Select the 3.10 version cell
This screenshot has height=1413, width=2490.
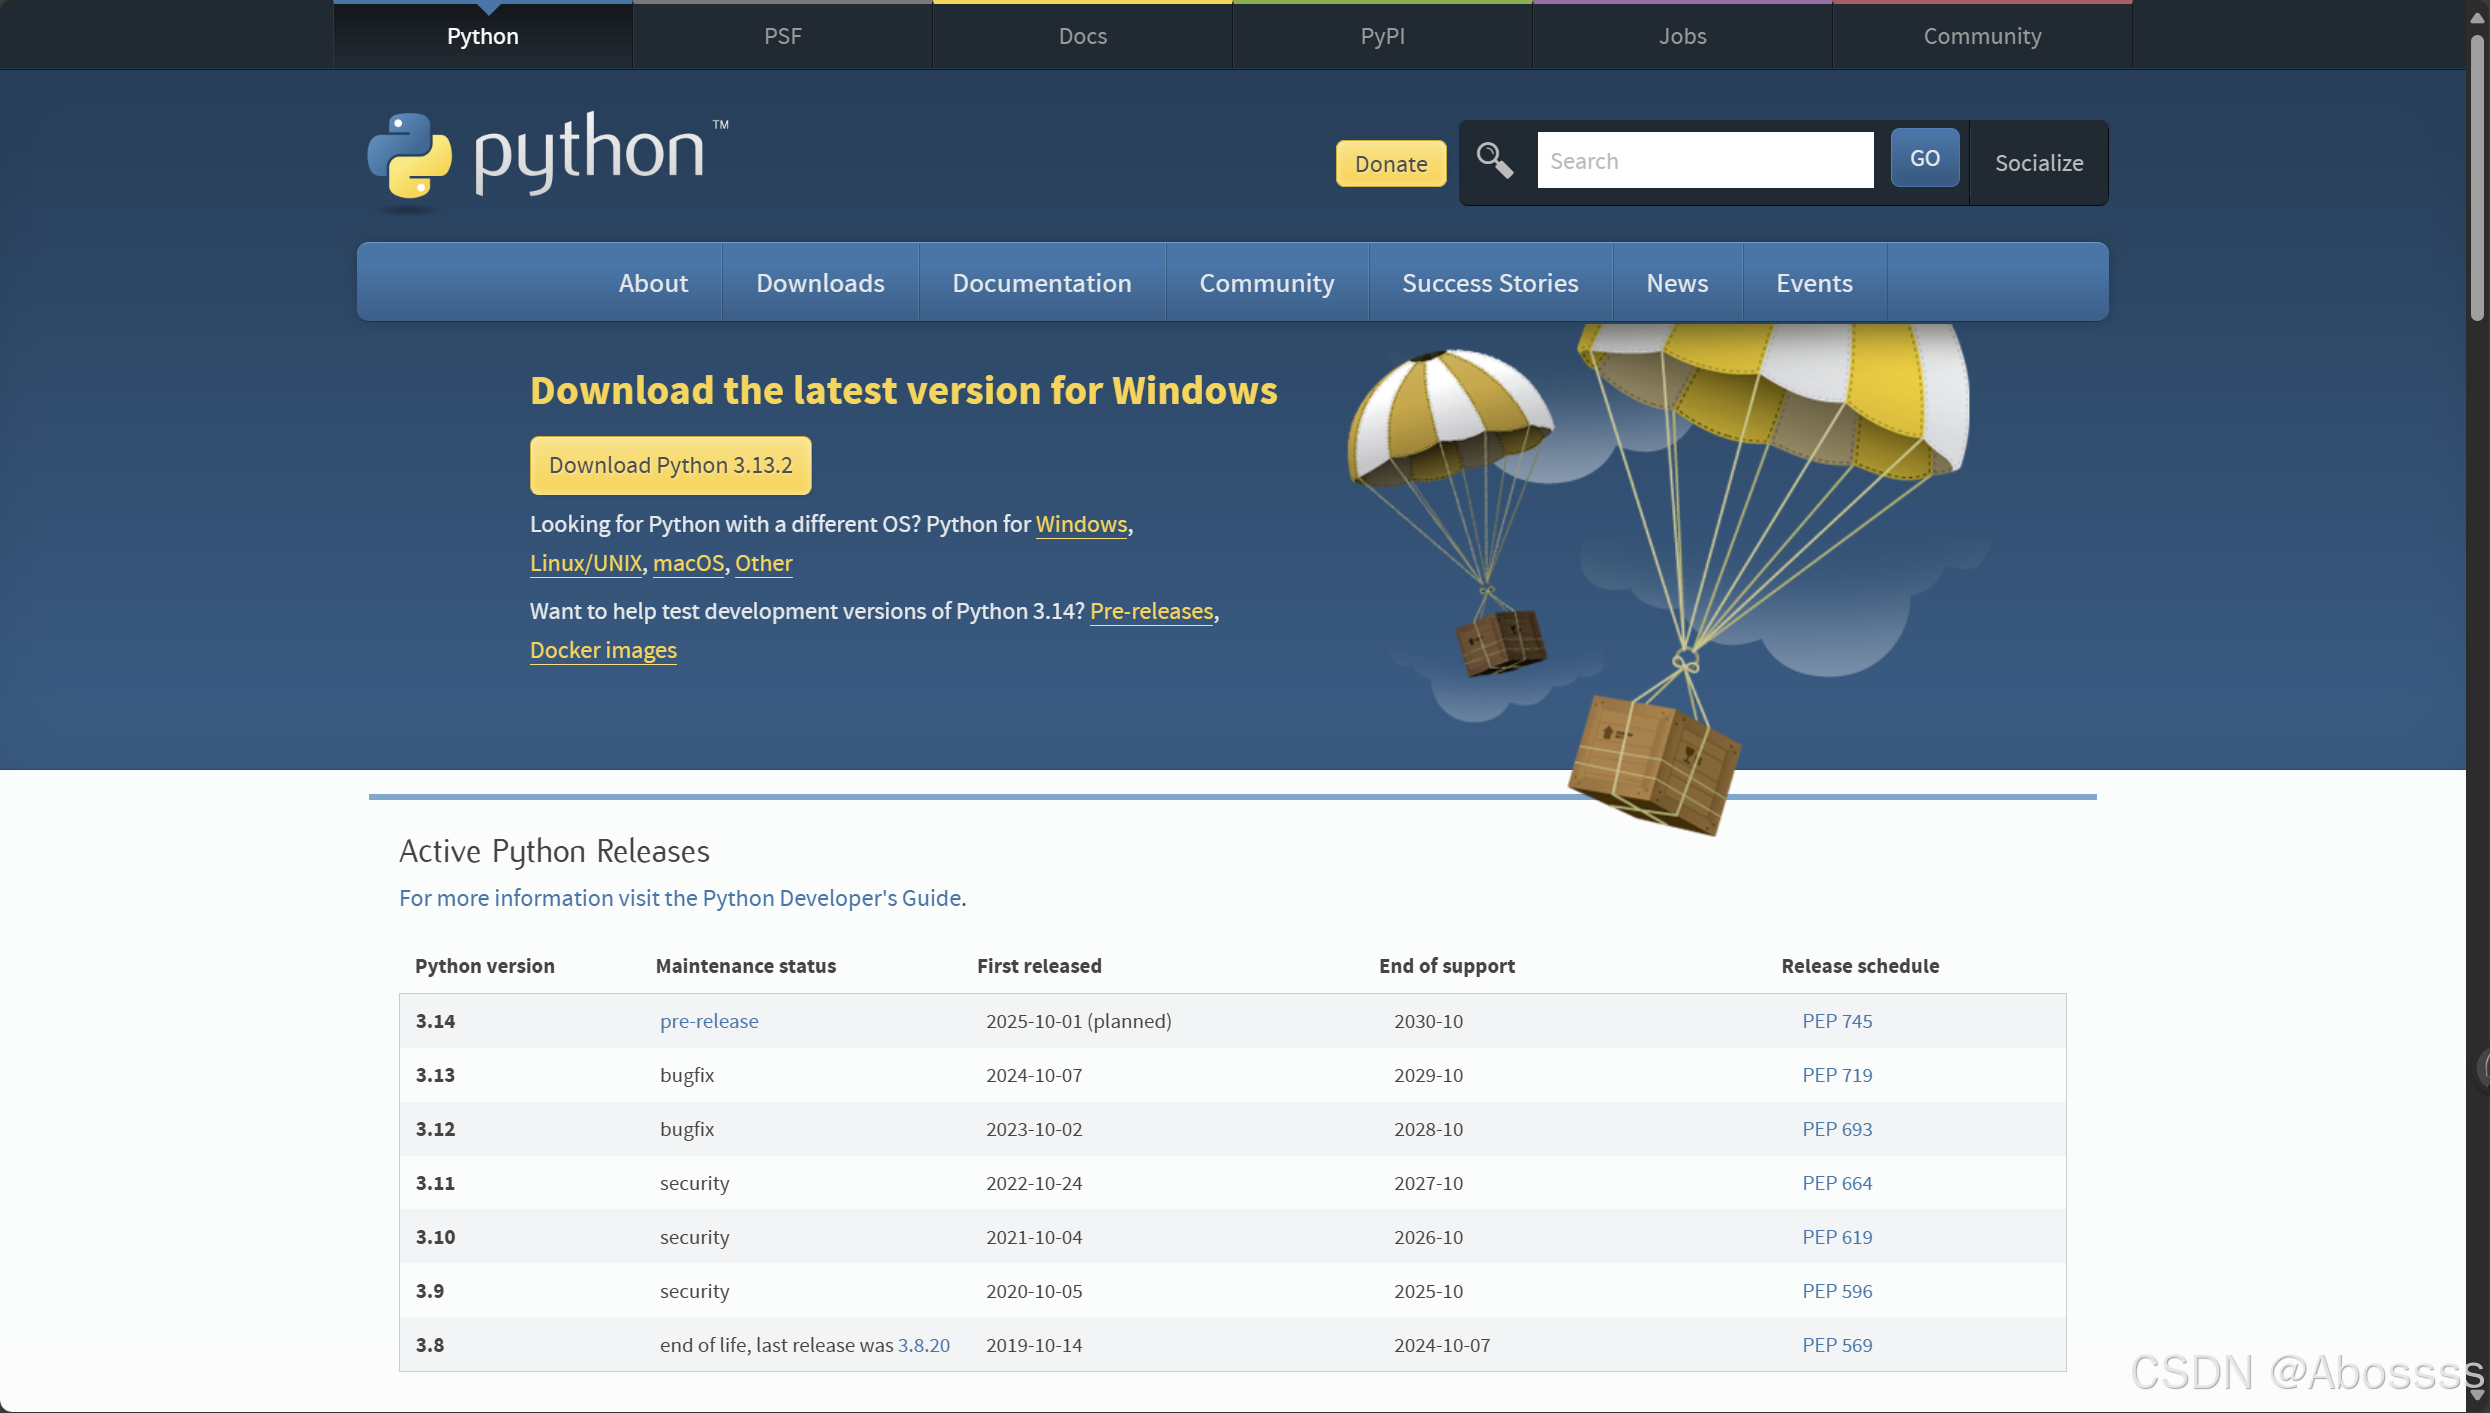click(435, 1237)
